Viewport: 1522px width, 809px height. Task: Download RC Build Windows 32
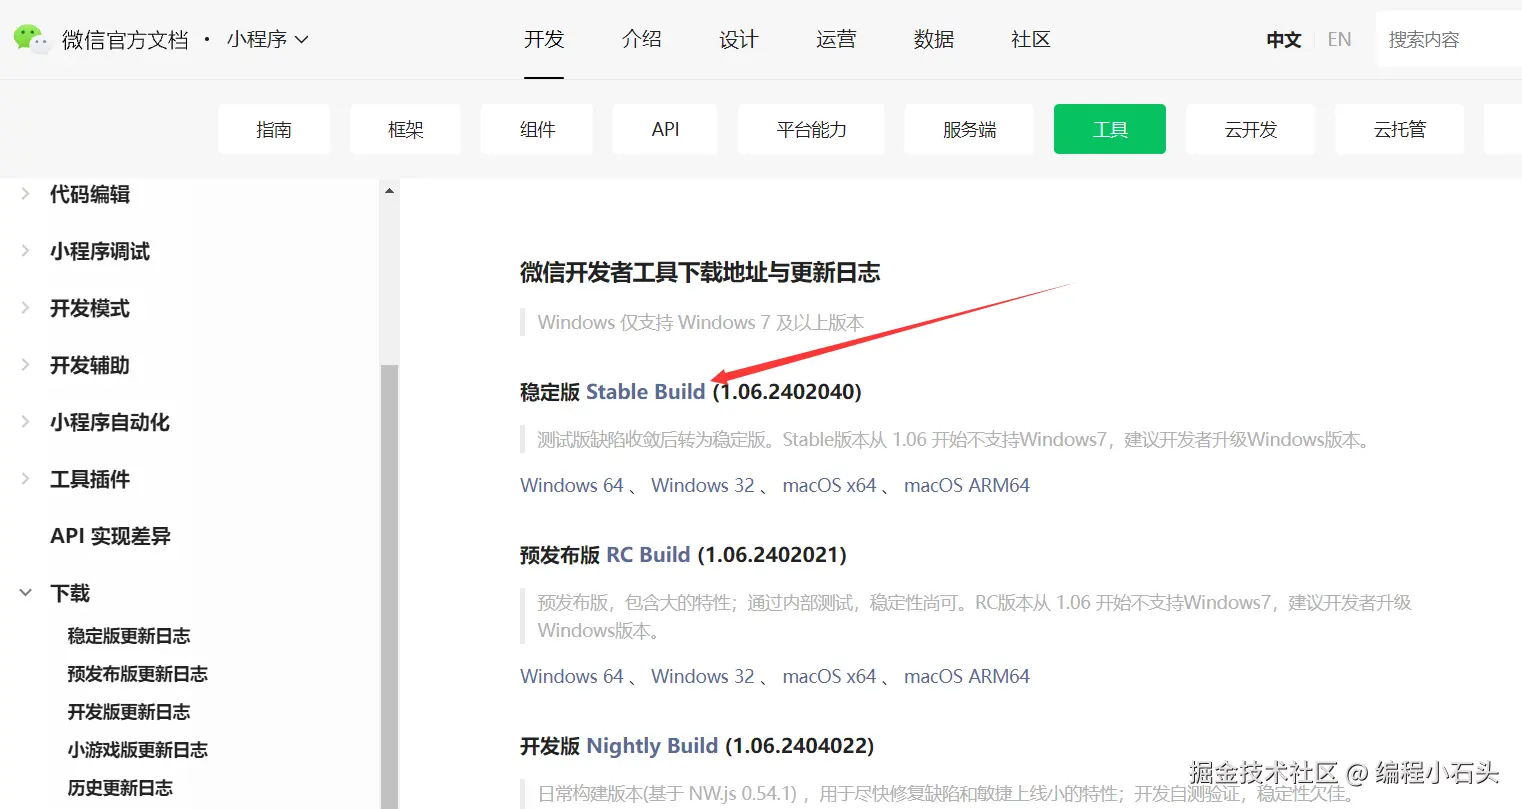pyautogui.click(x=703, y=676)
